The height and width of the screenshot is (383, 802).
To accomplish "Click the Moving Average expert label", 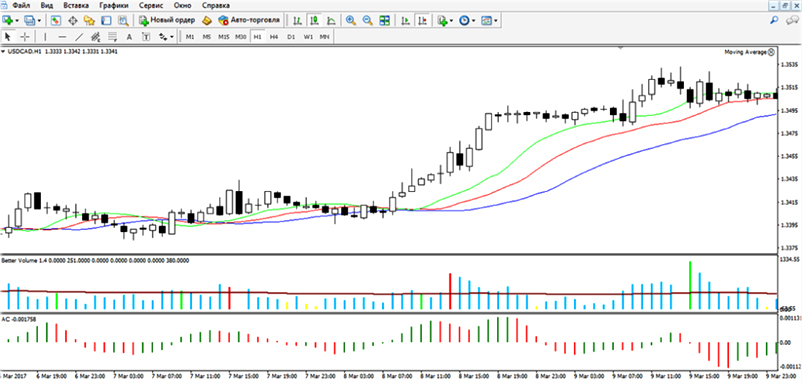I will coord(745,52).
